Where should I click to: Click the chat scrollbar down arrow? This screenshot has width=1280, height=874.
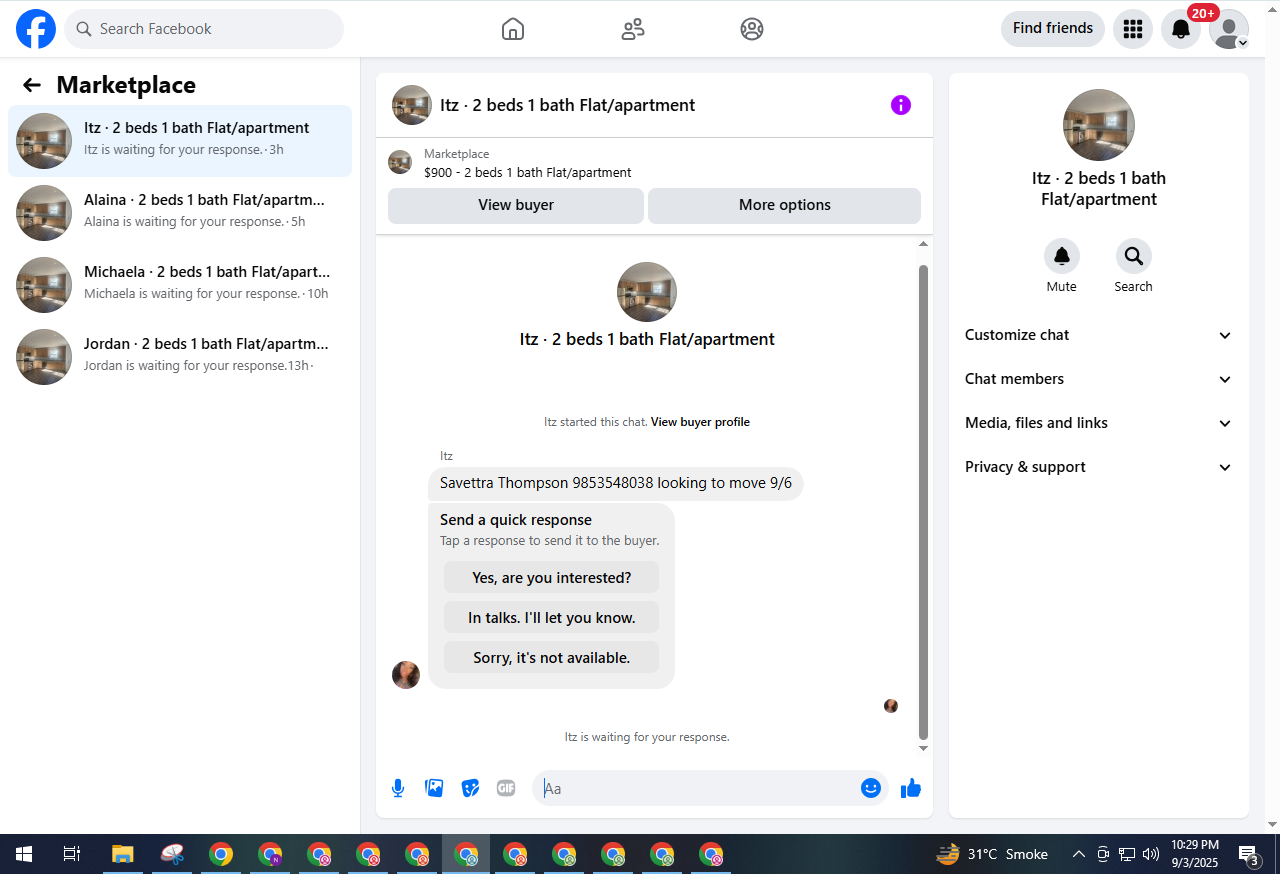(923, 748)
